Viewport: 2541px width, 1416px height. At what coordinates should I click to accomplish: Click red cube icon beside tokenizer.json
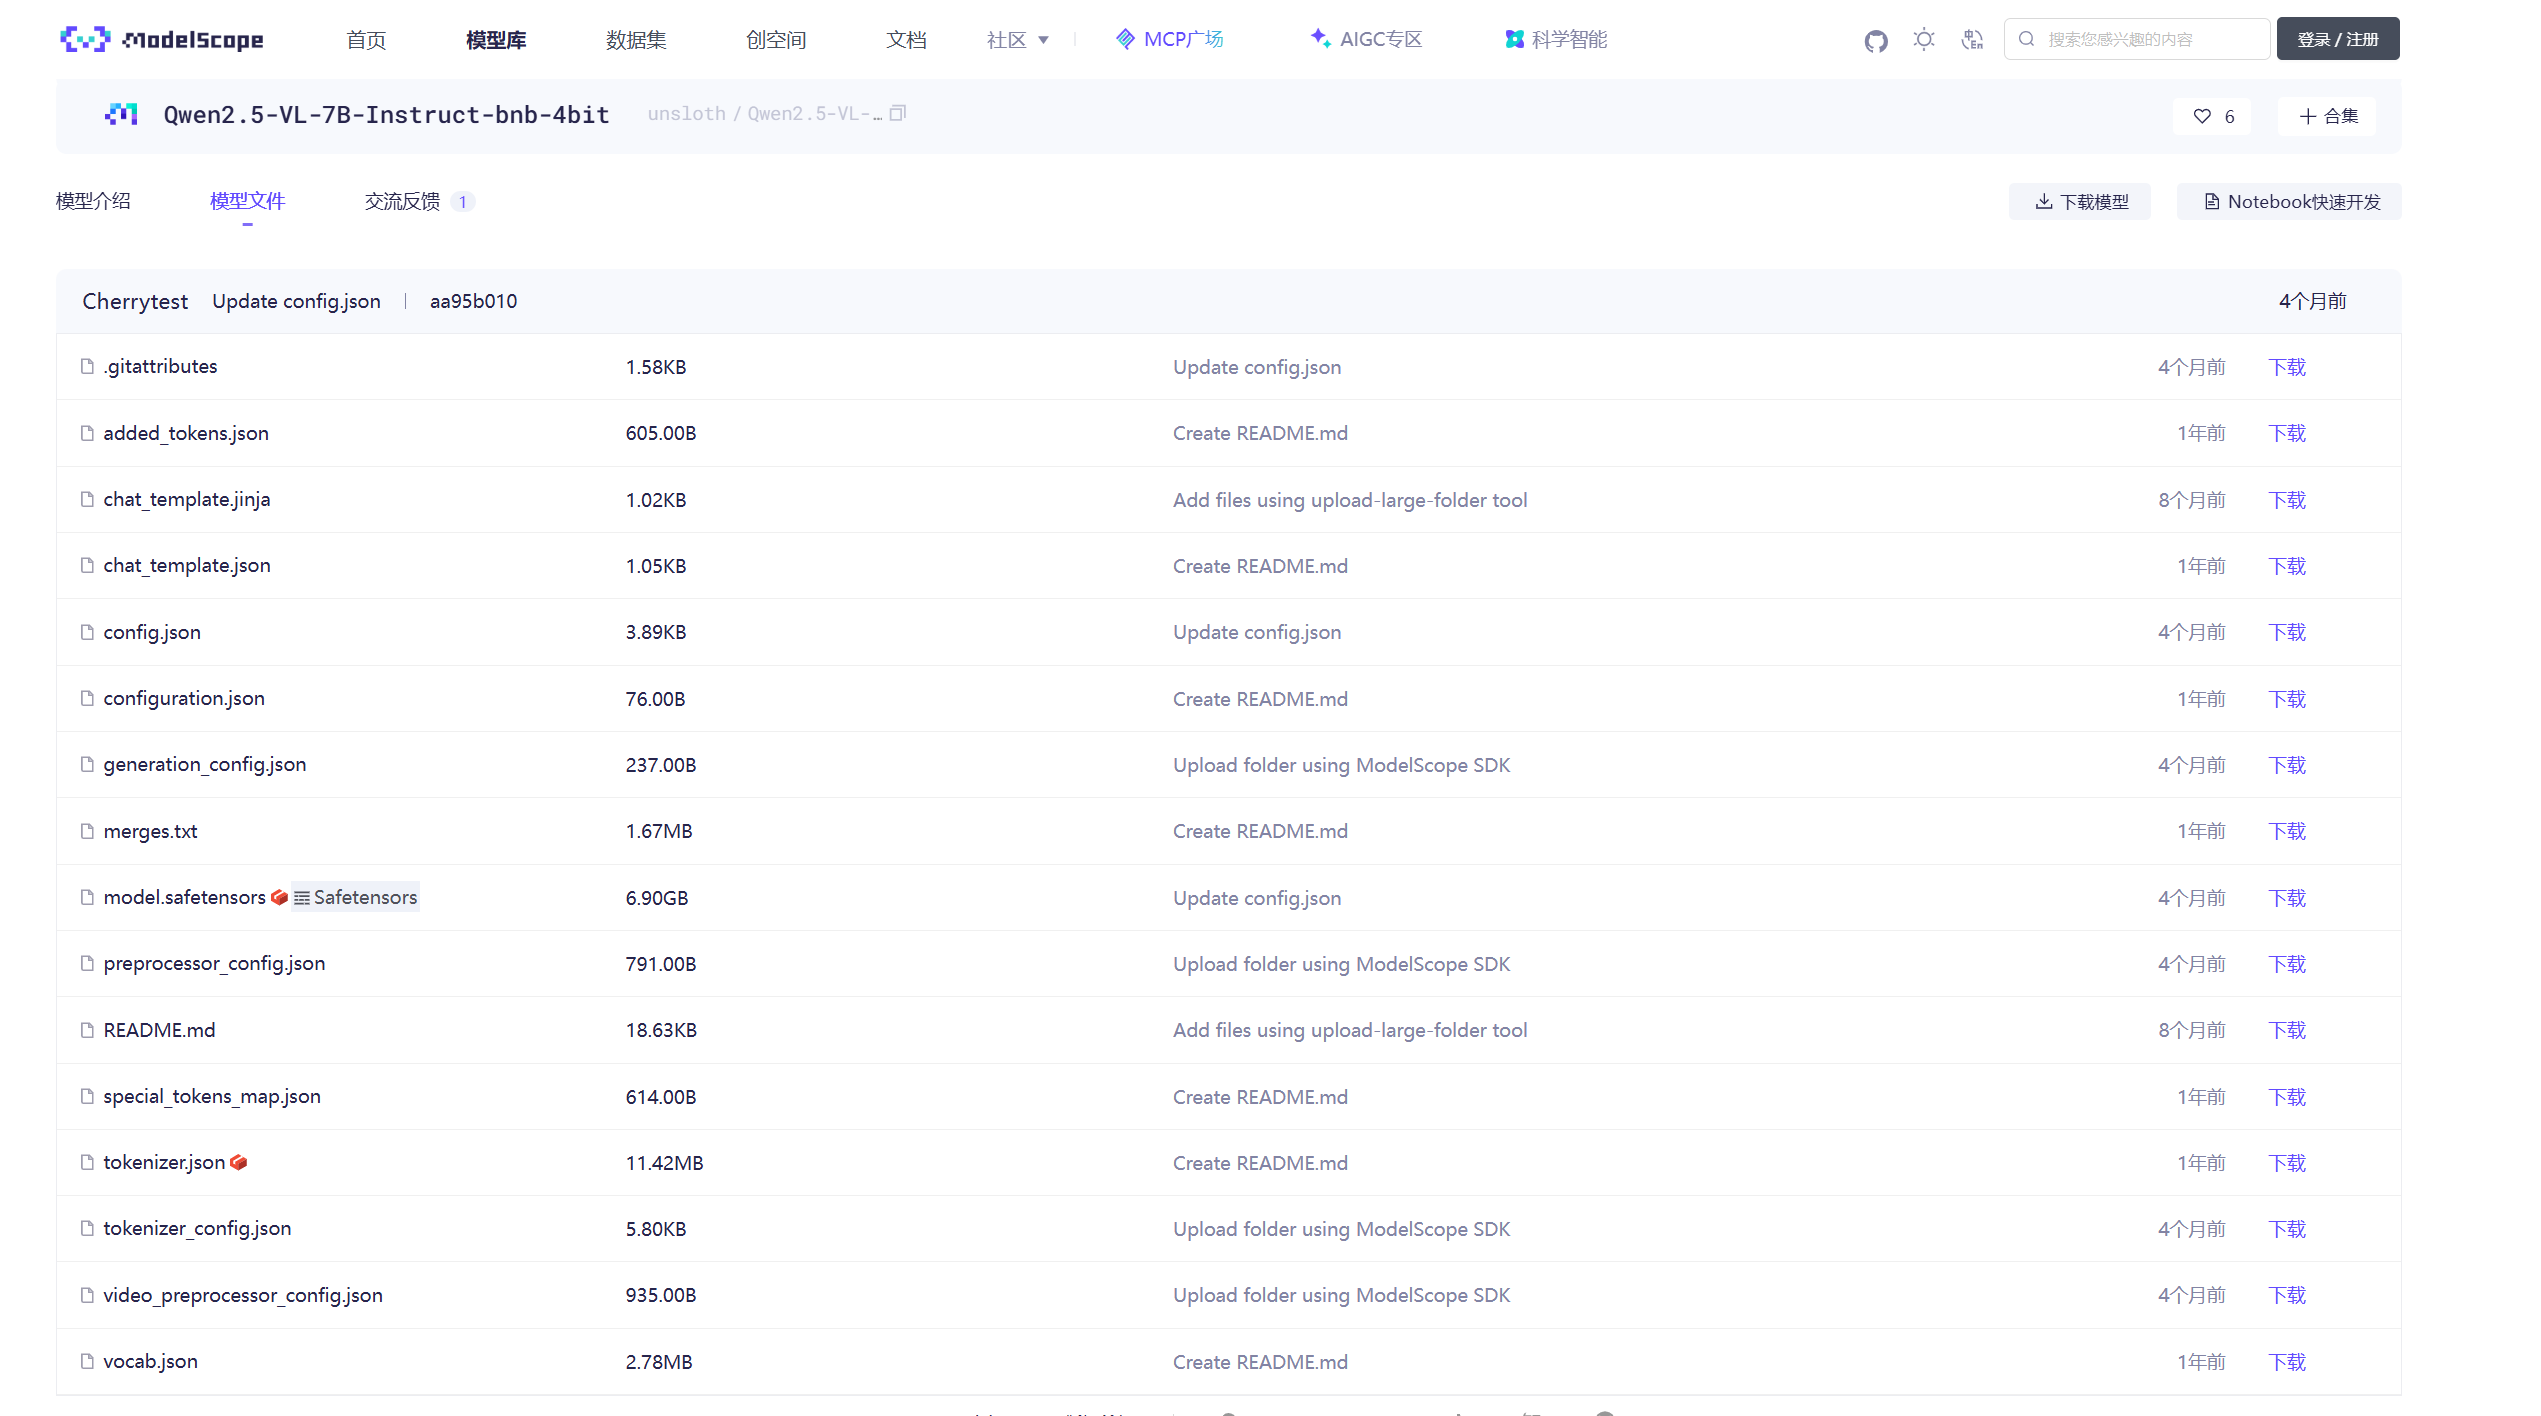(x=238, y=1162)
